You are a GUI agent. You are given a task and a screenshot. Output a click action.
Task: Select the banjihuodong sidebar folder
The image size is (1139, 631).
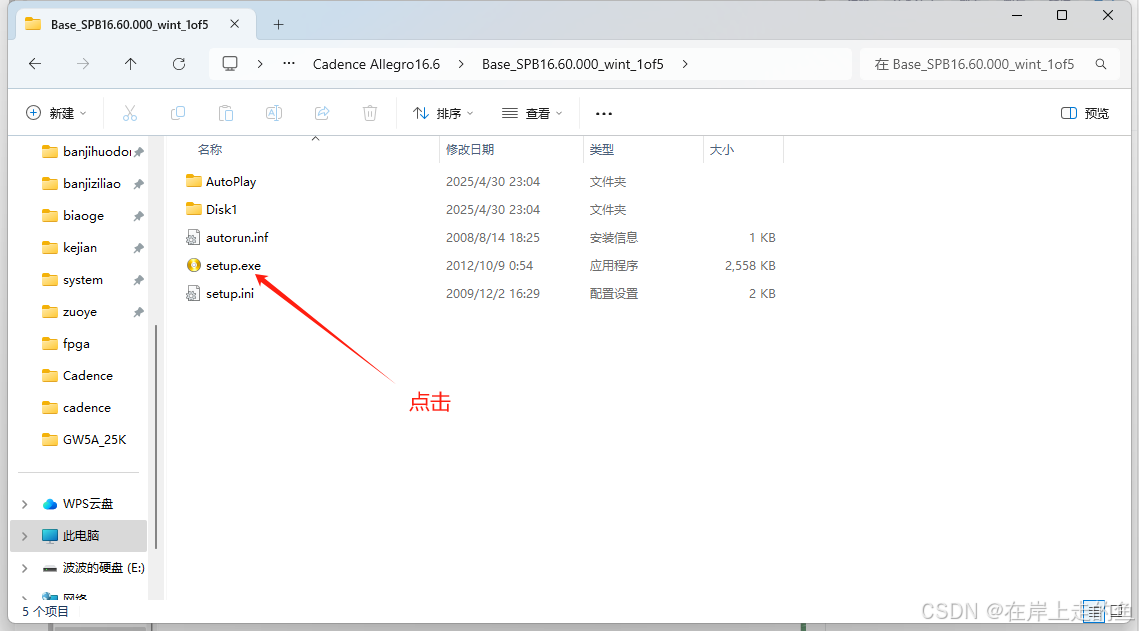(x=97, y=152)
